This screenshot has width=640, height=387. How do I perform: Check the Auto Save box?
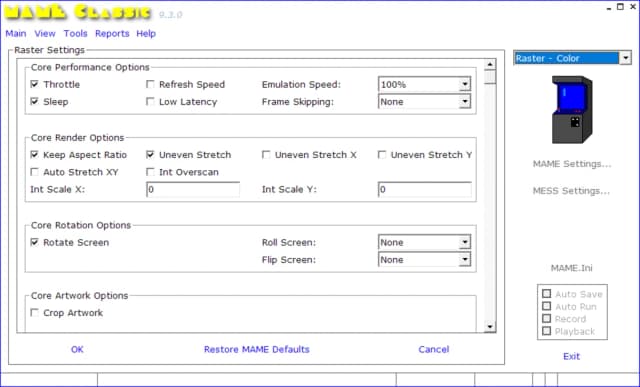pos(547,294)
